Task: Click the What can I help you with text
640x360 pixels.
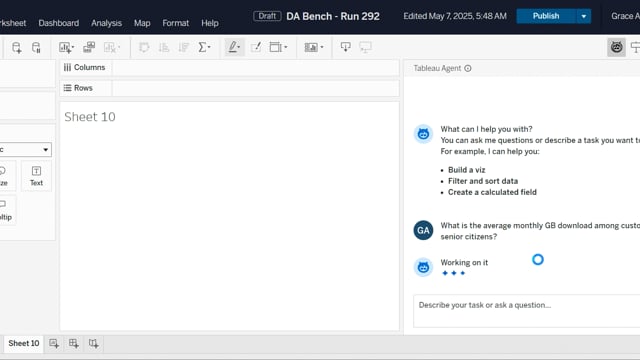Action: click(x=486, y=129)
